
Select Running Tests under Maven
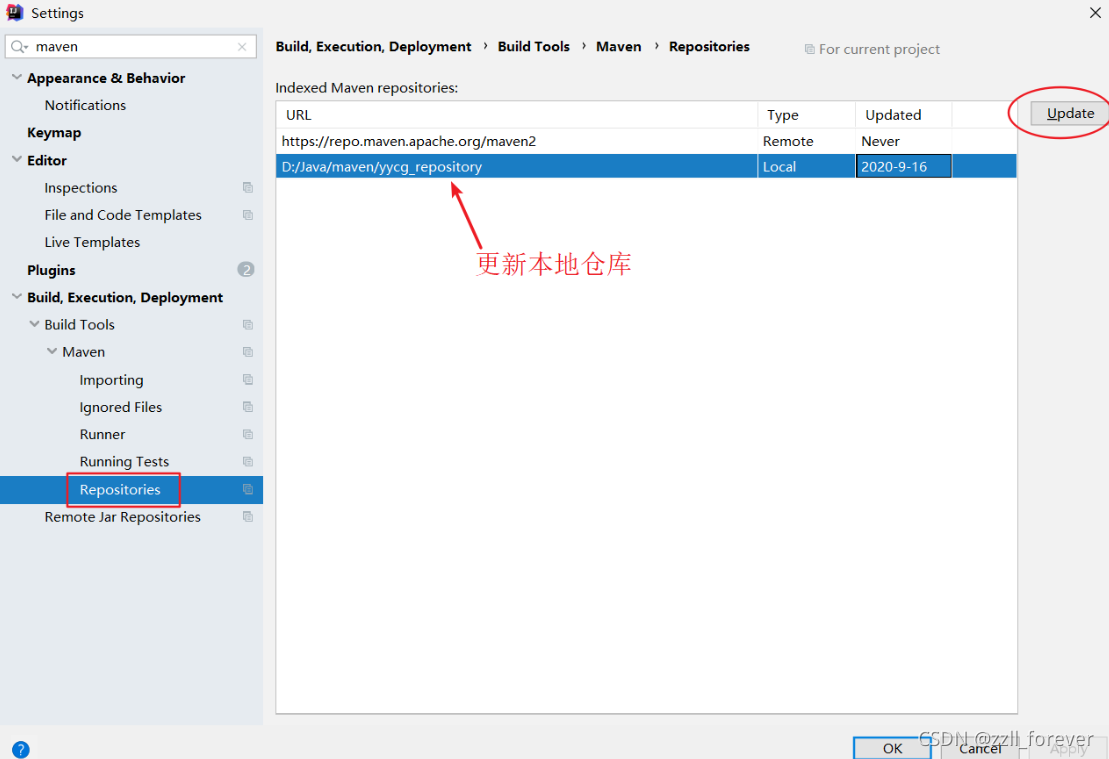click(124, 462)
